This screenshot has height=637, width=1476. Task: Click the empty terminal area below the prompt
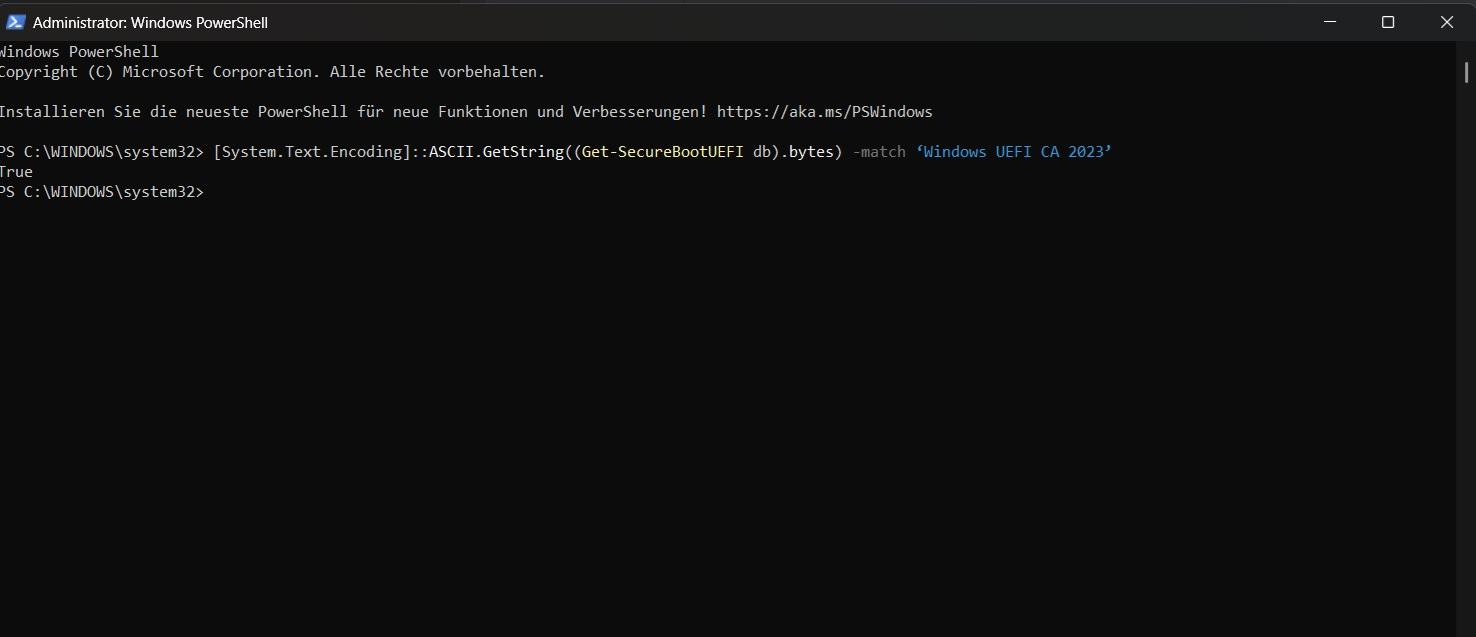coord(700,420)
